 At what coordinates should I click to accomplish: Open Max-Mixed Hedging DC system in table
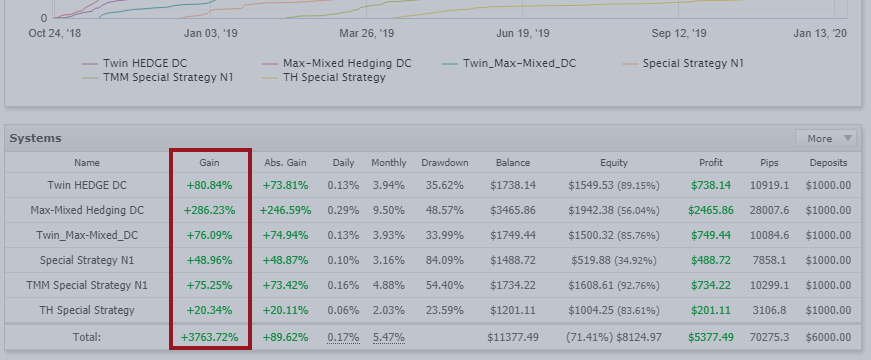pos(87,211)
